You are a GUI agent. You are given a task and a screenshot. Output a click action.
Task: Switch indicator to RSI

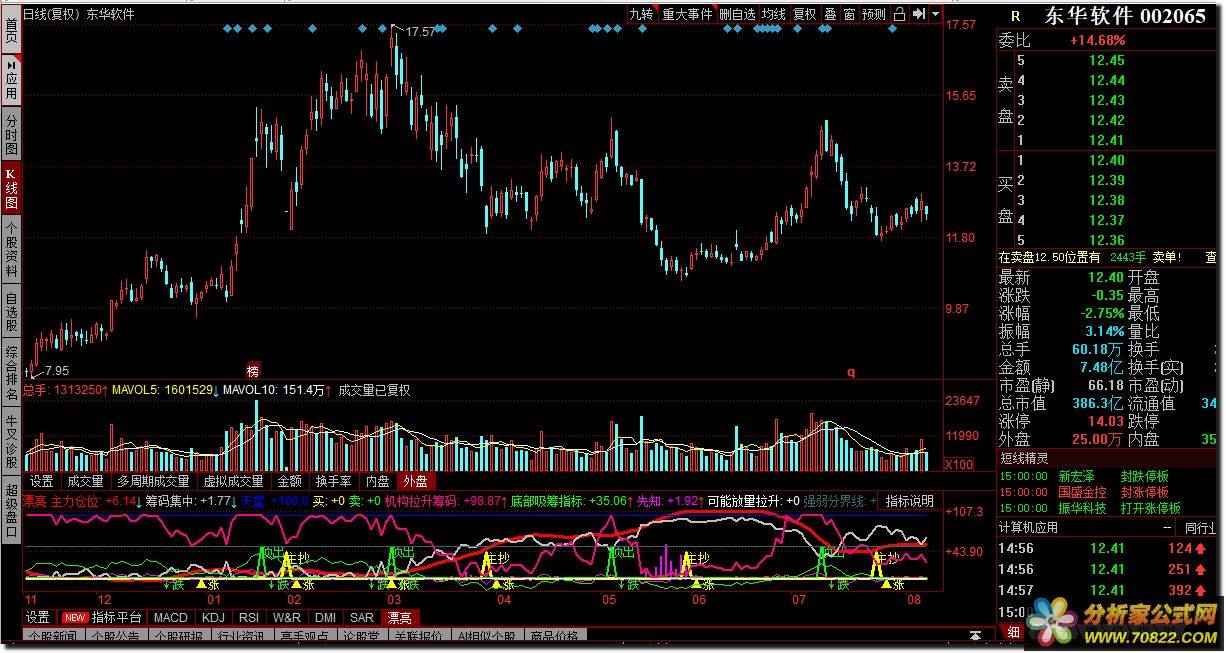point(250,618)
